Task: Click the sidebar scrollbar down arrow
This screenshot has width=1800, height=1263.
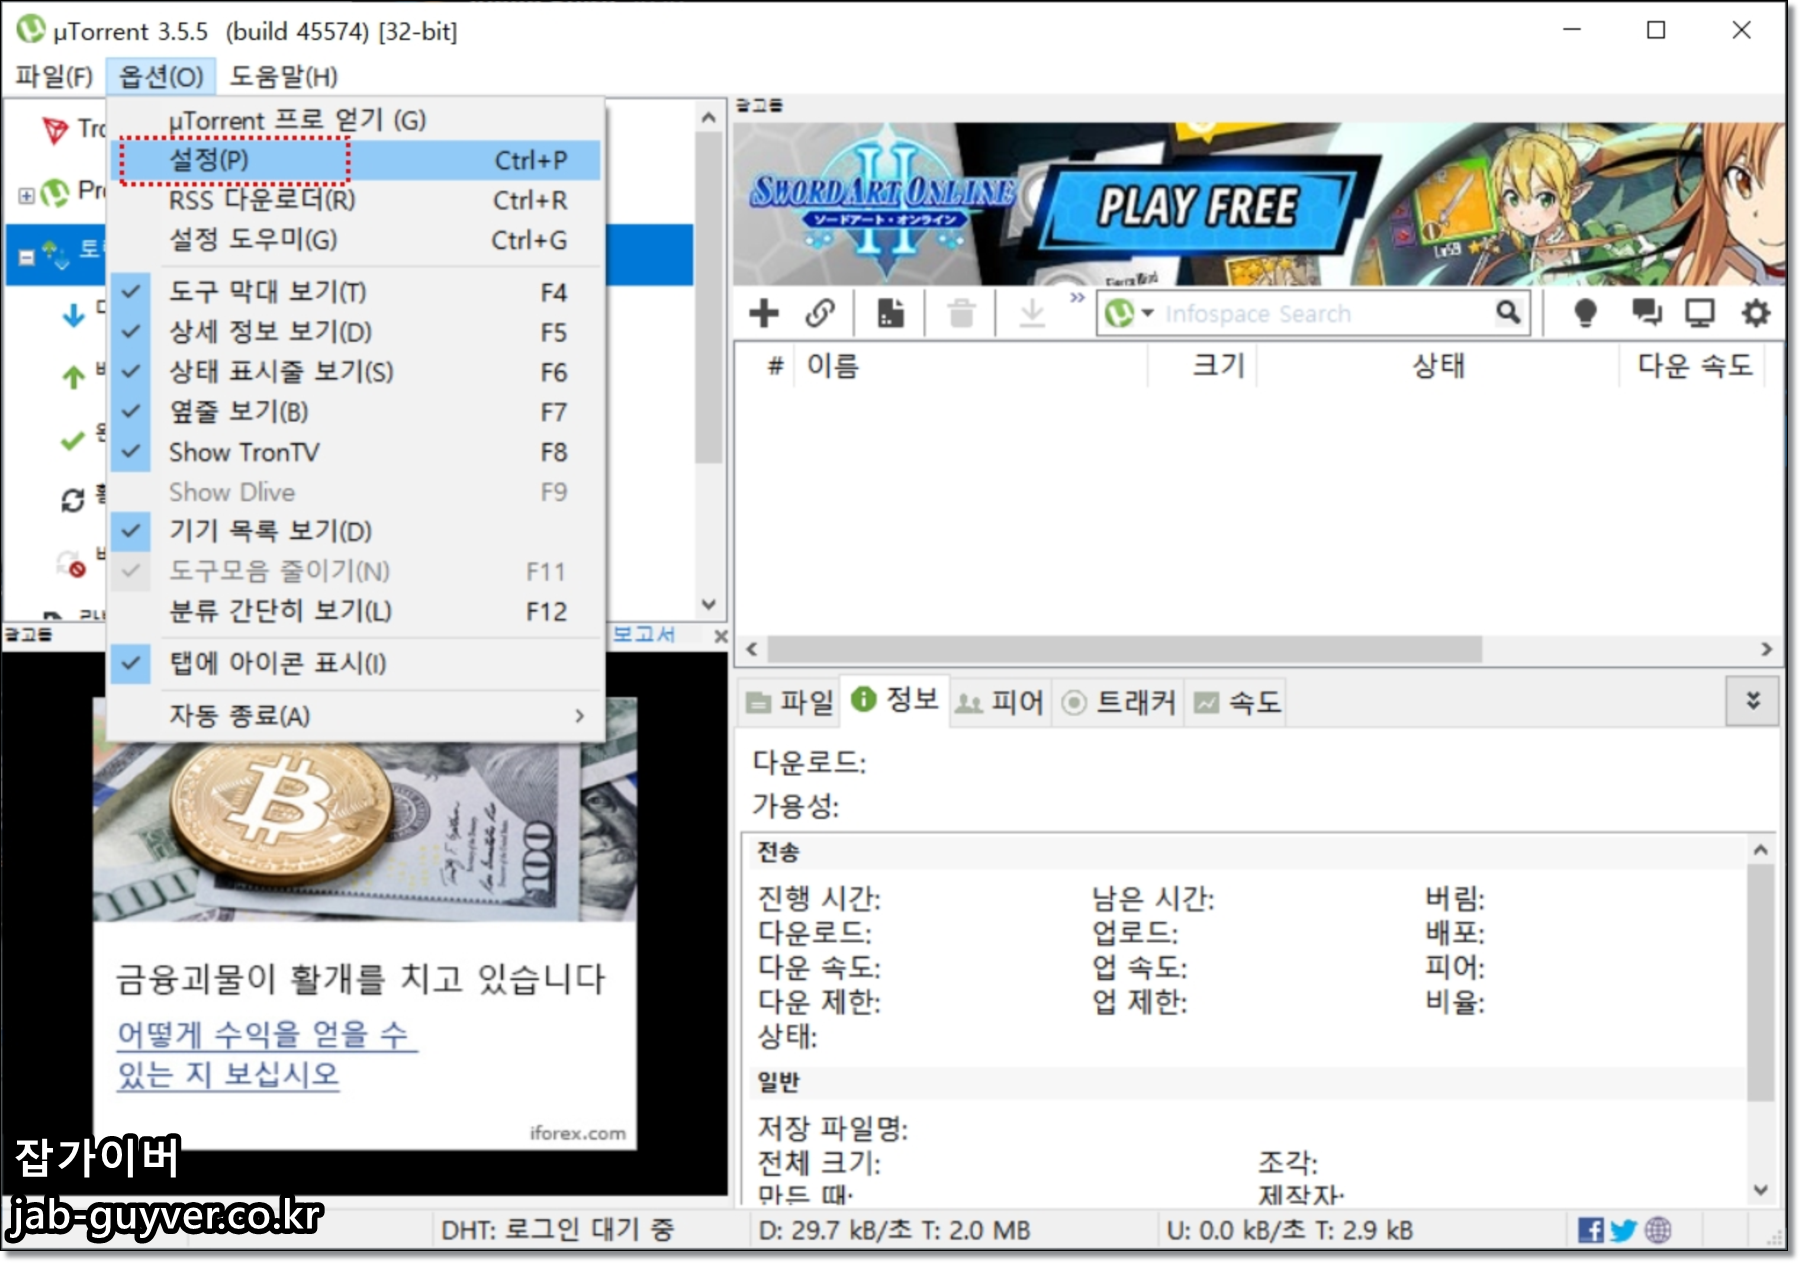Action: click(x=709, y=605)
